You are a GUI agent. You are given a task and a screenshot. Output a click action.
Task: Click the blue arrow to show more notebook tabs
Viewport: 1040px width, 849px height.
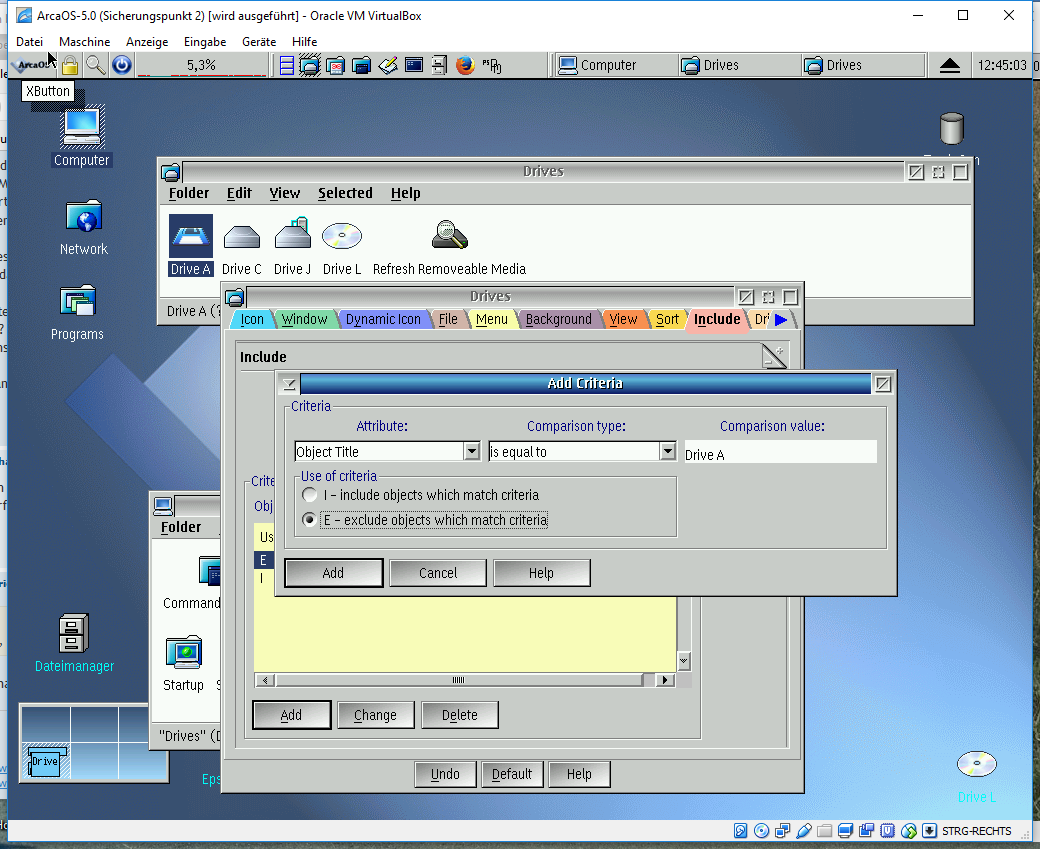pos(781,320)
